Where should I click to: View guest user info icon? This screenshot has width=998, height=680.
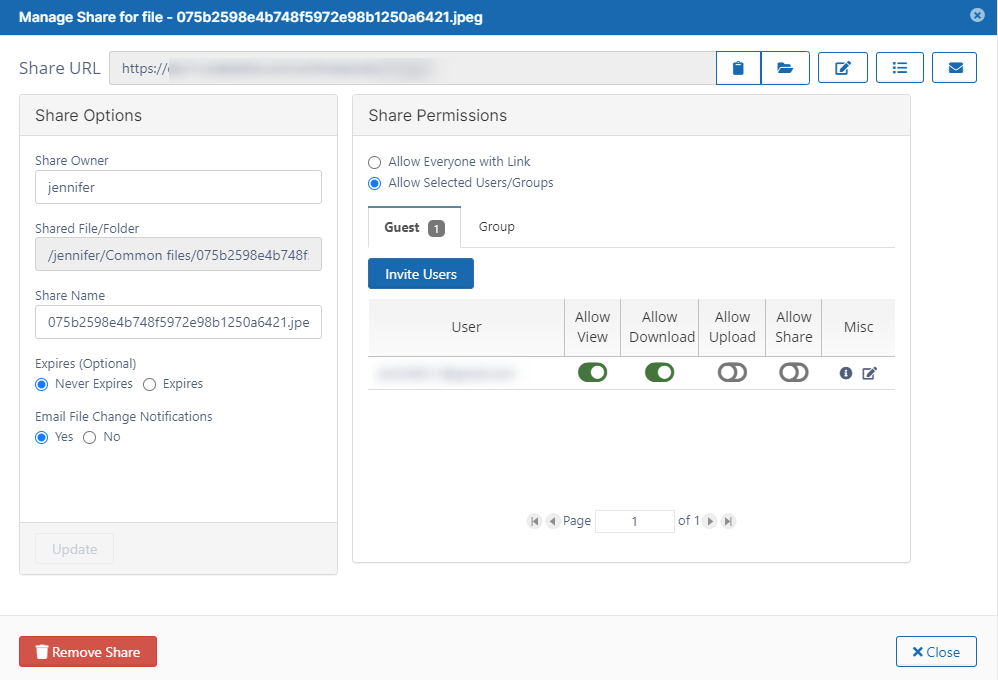pos(846,373)
